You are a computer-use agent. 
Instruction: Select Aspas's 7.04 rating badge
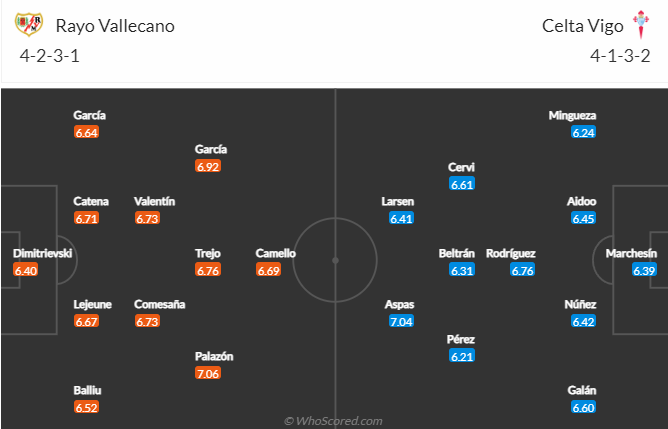click(401, 322)
